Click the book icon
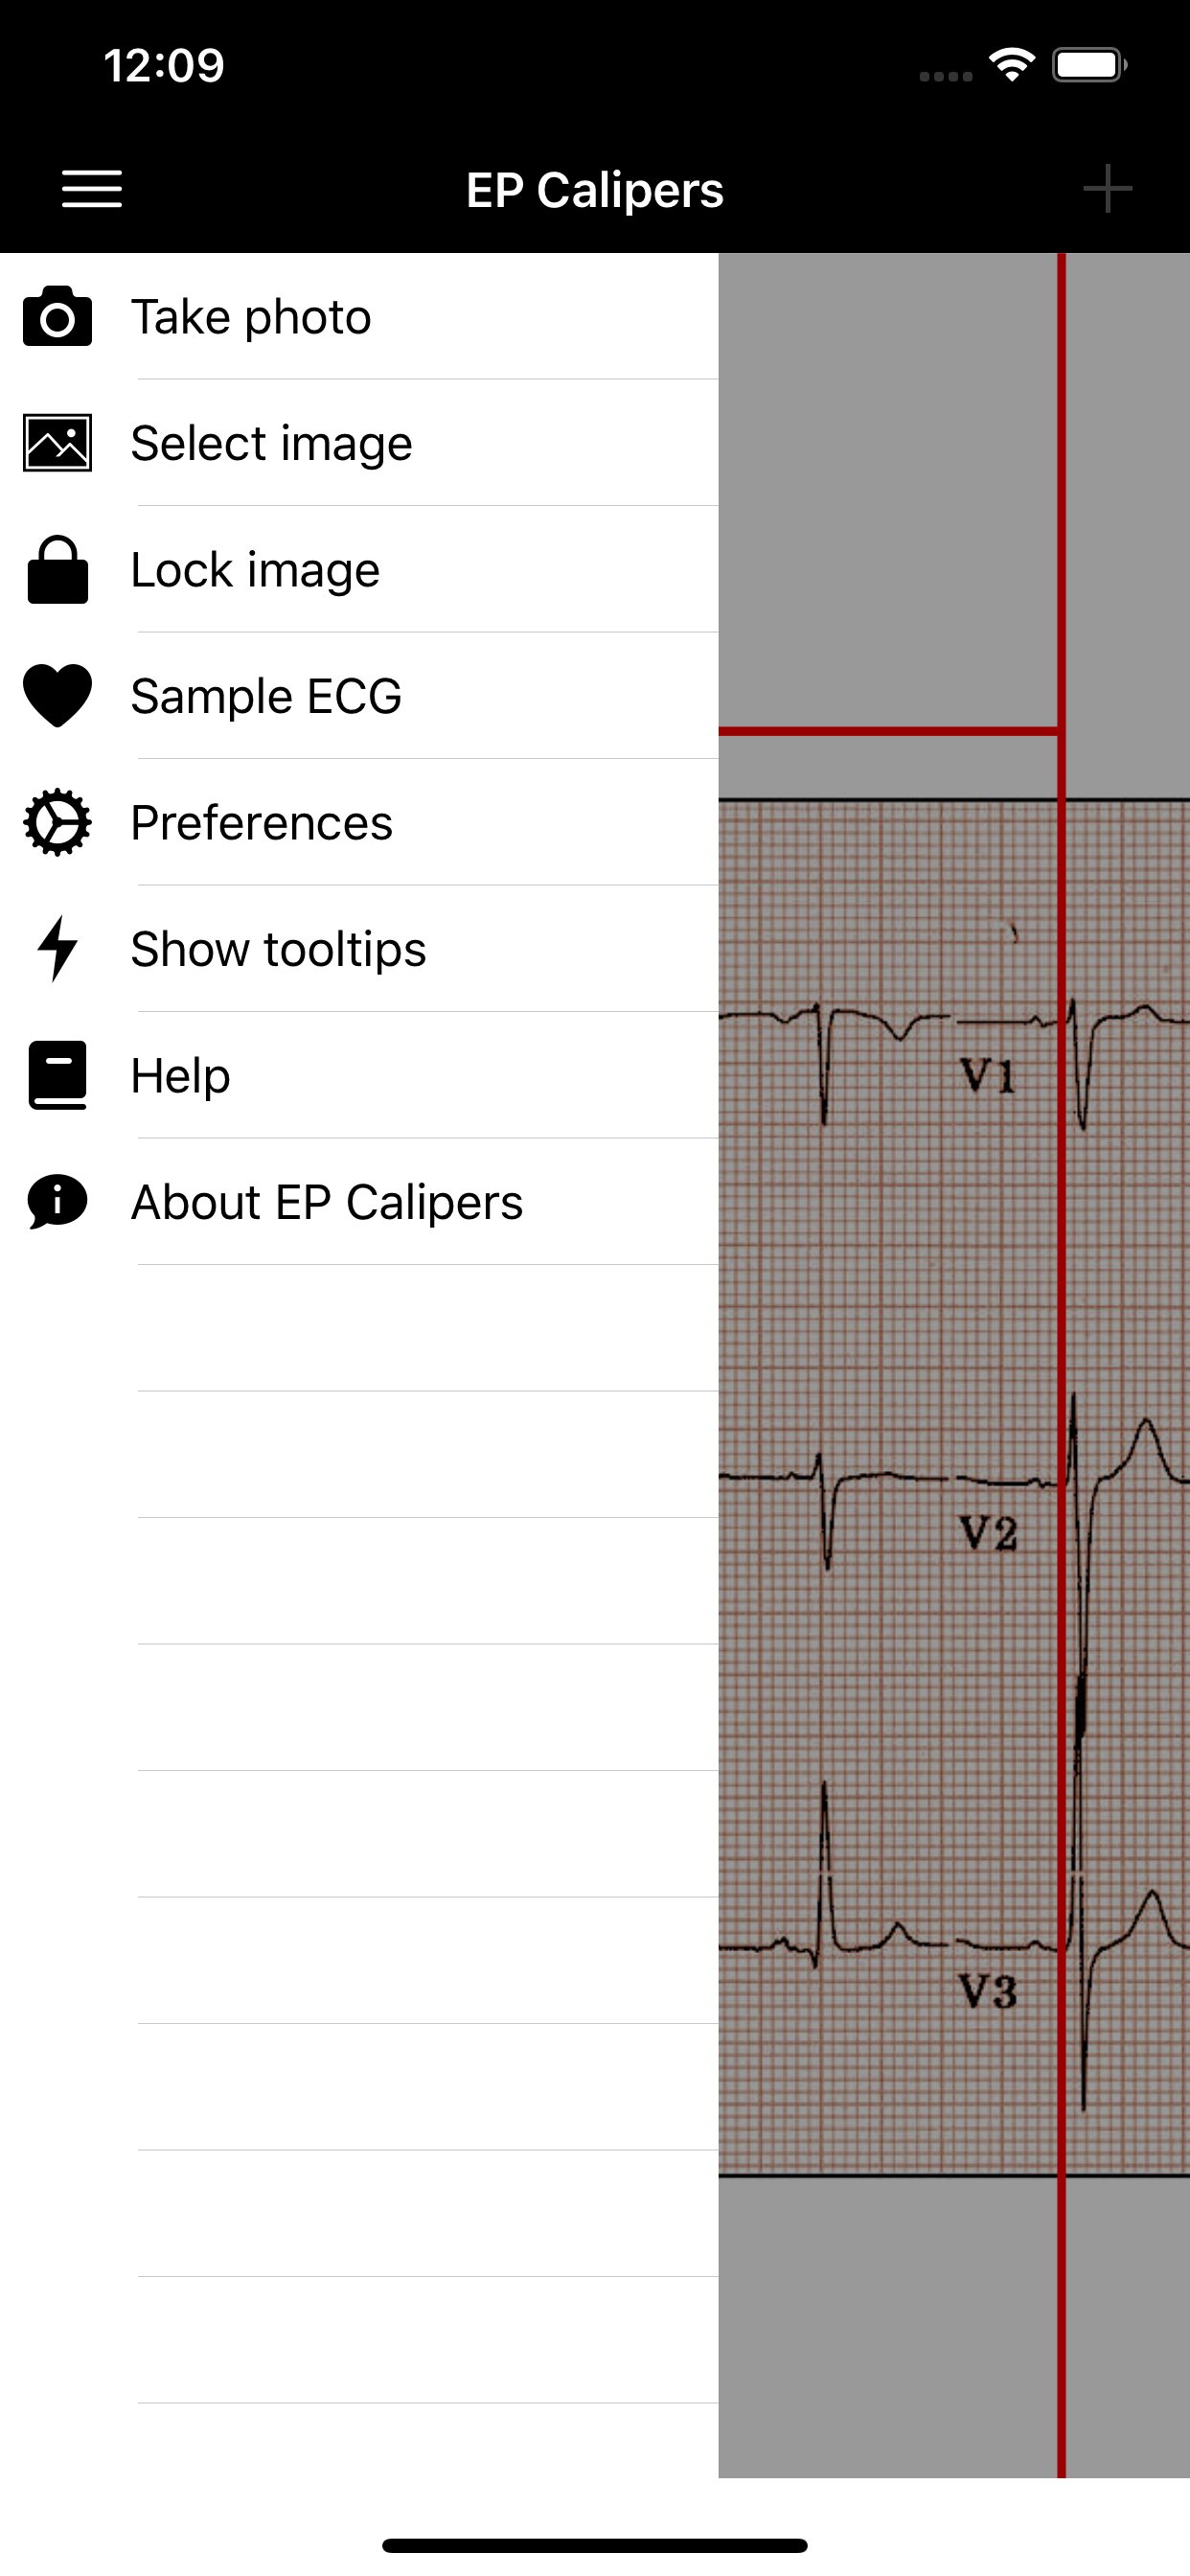The image size is (1190, 2576). coord(58,1076)
